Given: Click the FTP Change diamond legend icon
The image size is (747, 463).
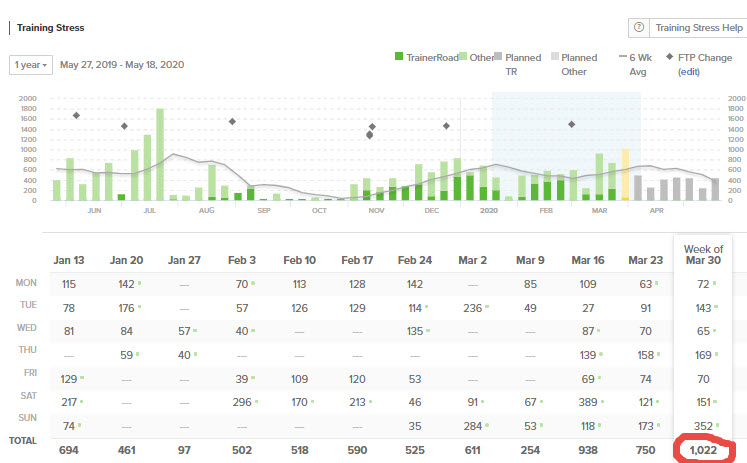Looking at the screenshot, I should tap(669, 56).
